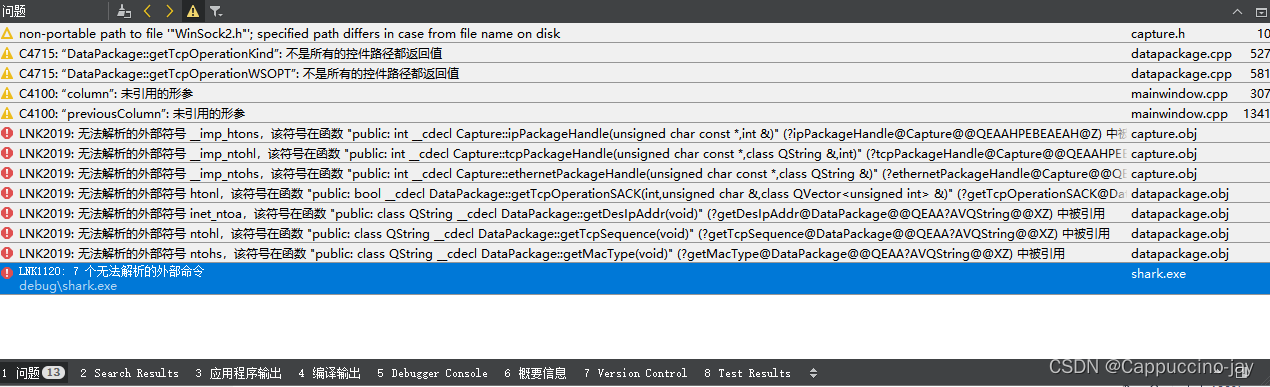Select the C4100 "column" unreferenced parameter warning

[x=635, y=93]
